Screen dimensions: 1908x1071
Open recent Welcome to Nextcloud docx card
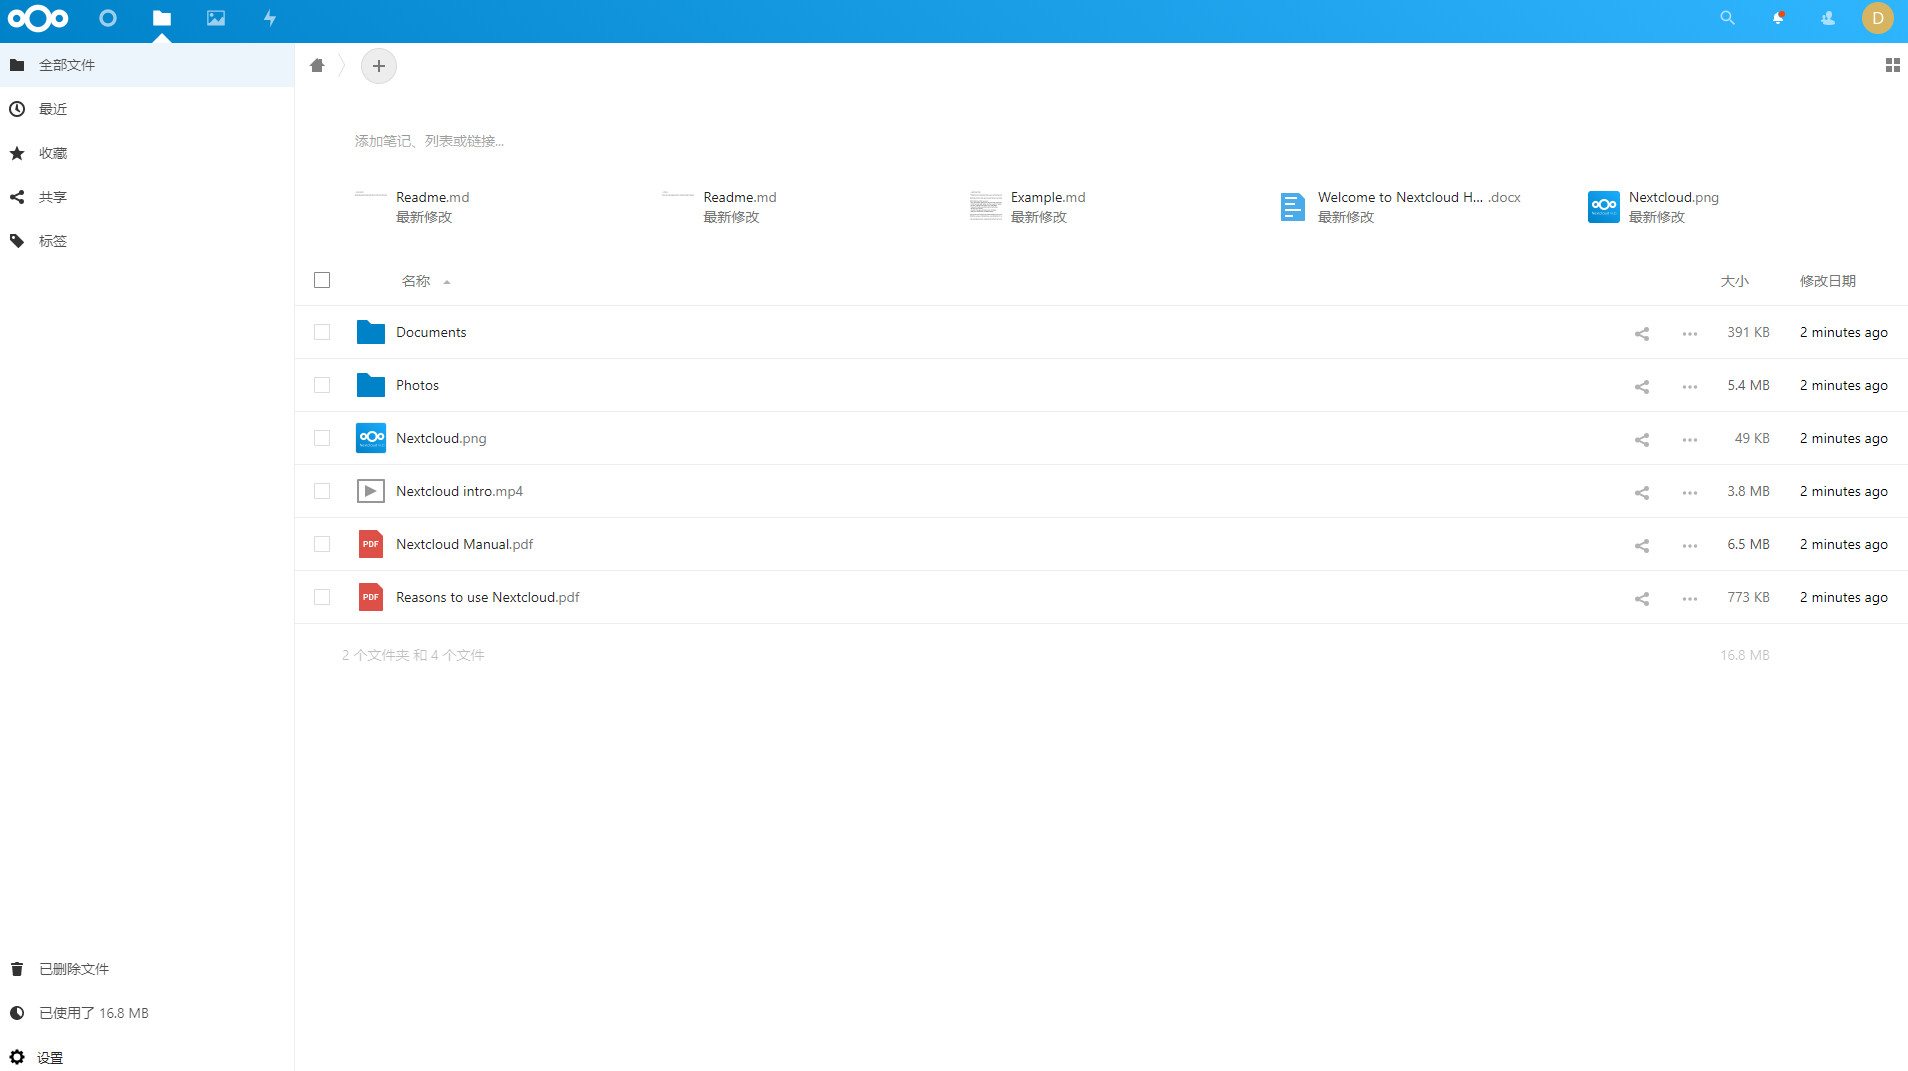pyautogui.click(x=1400, y=207)
